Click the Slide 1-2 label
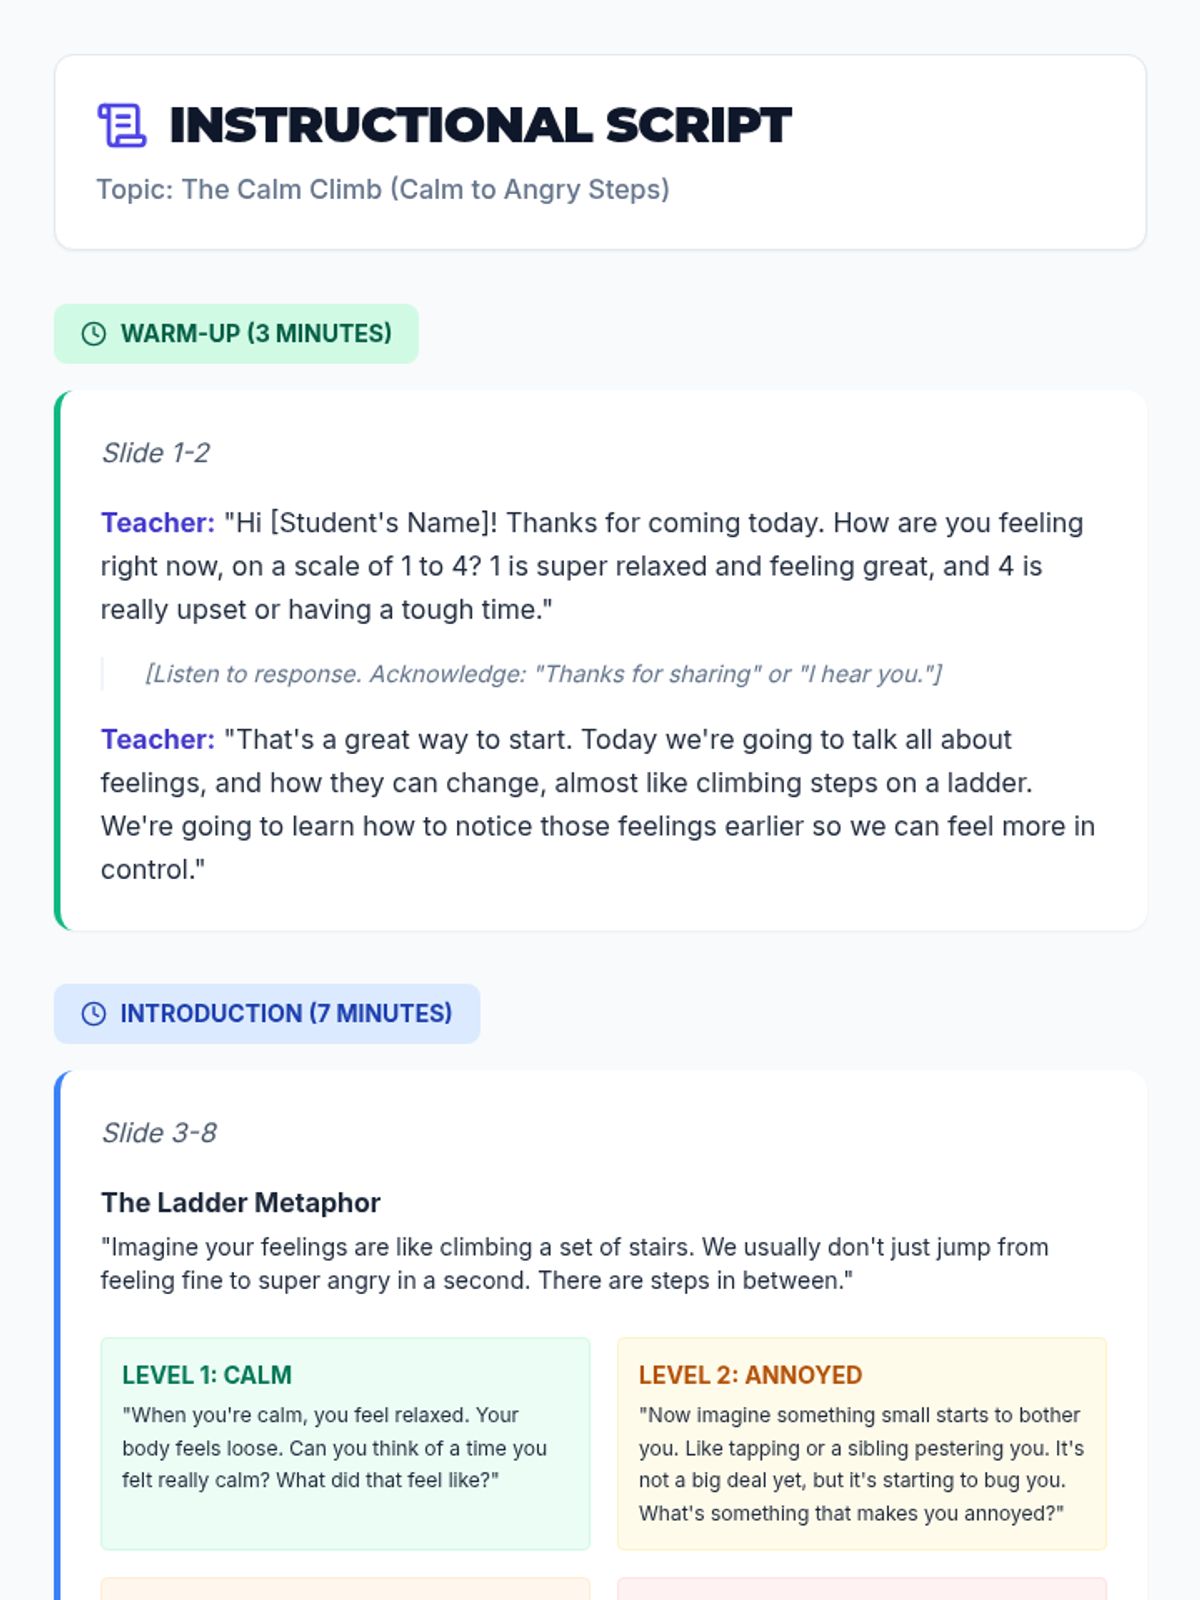The height and width of the screenshot is (1600, 1200). click(x=156, y=453)
